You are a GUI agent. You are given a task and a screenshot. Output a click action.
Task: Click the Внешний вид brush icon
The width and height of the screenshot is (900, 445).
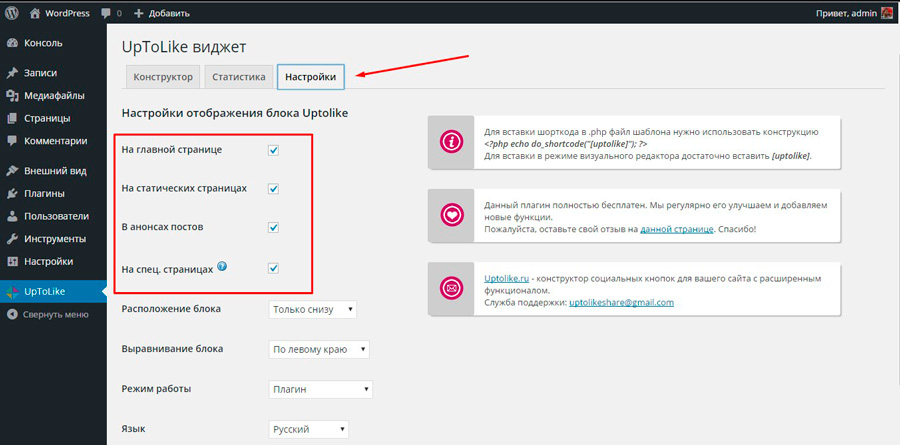point(13,171)
